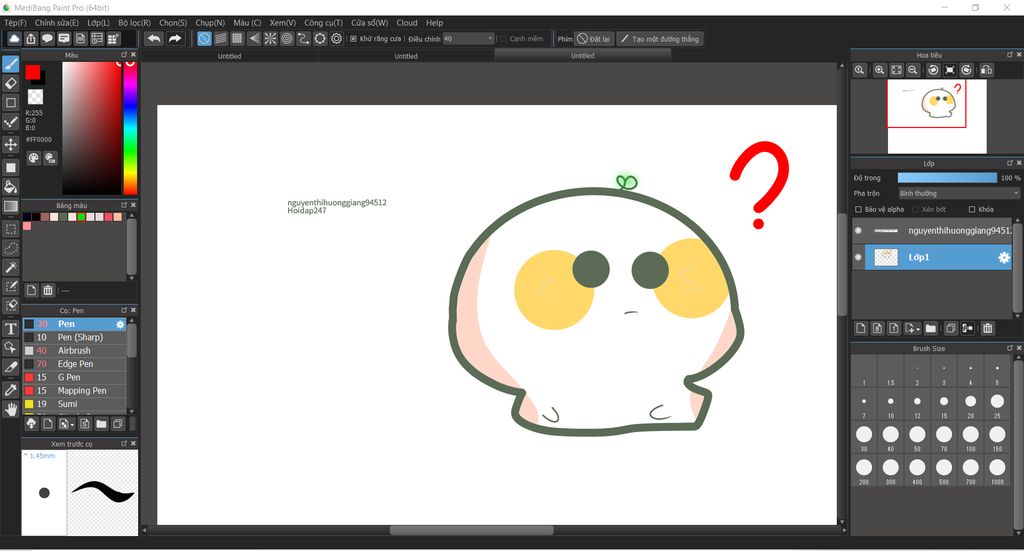Close the Màu color panel
Image resolution: width=1024 pixels, height=551 pixels.
pos(133,55)
